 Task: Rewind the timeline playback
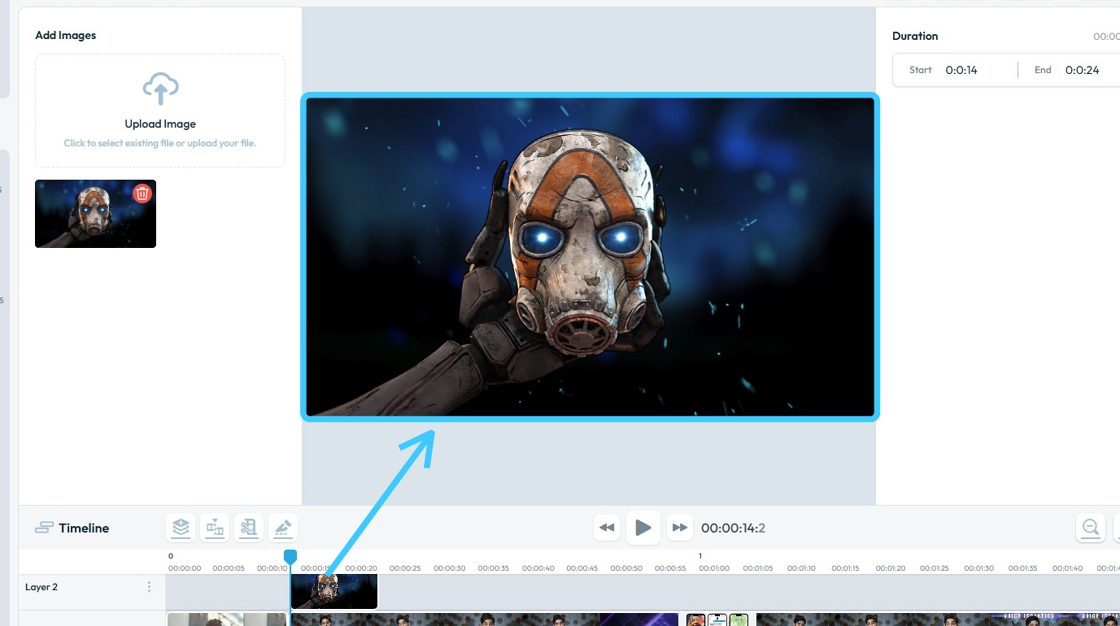pyautogui.click(x=606, y=528)
